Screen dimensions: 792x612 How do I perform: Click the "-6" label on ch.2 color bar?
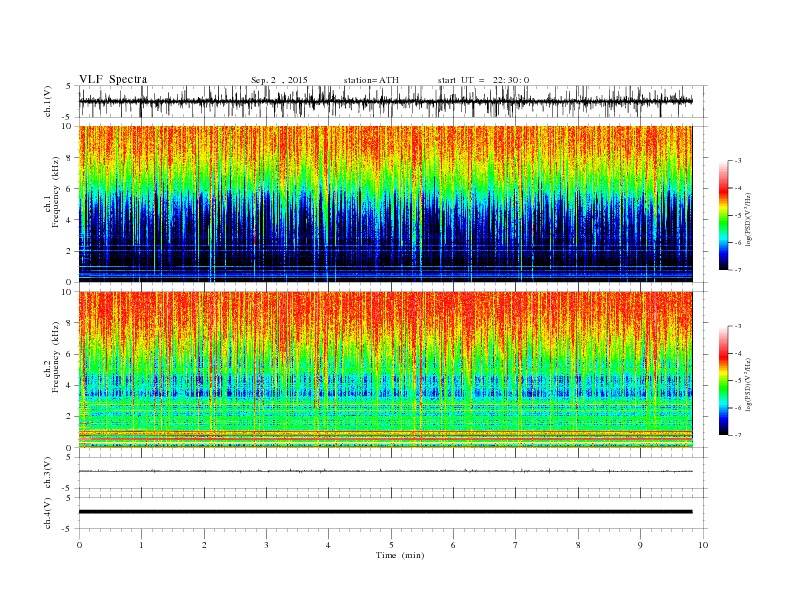[738, 408]
